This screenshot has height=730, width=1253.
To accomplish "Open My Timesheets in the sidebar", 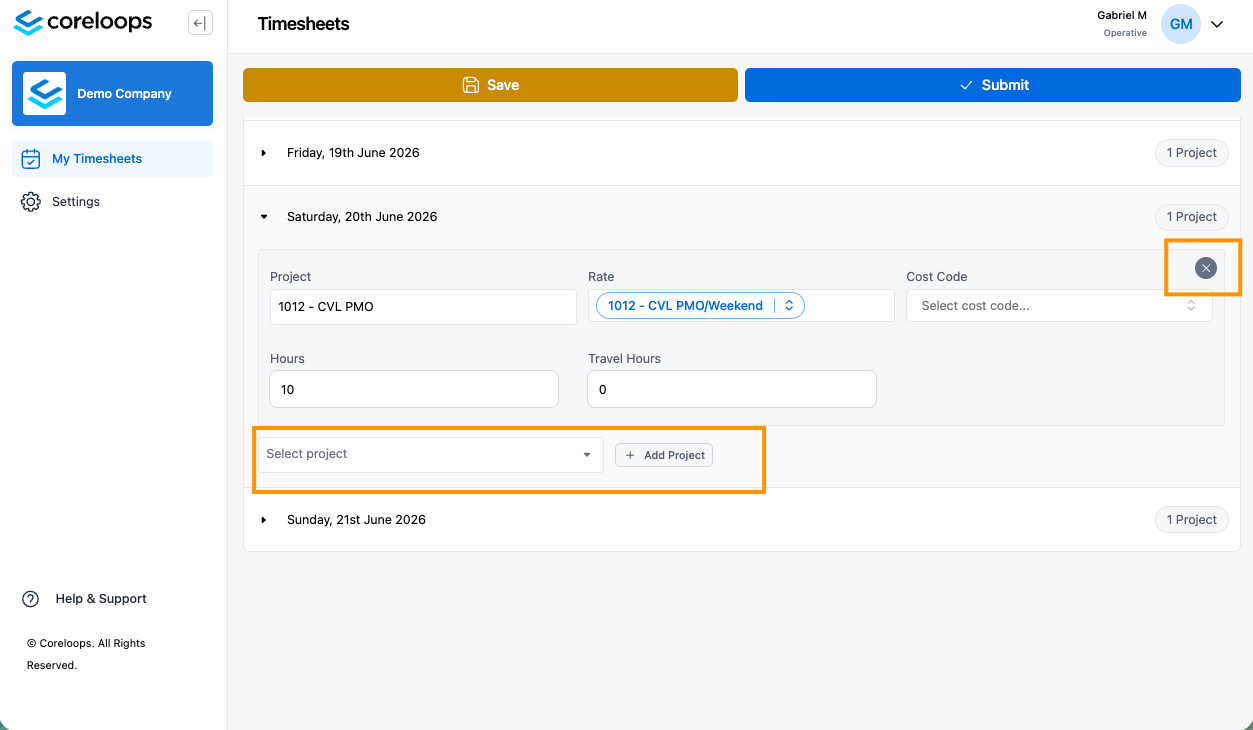I will click(112, 158).
